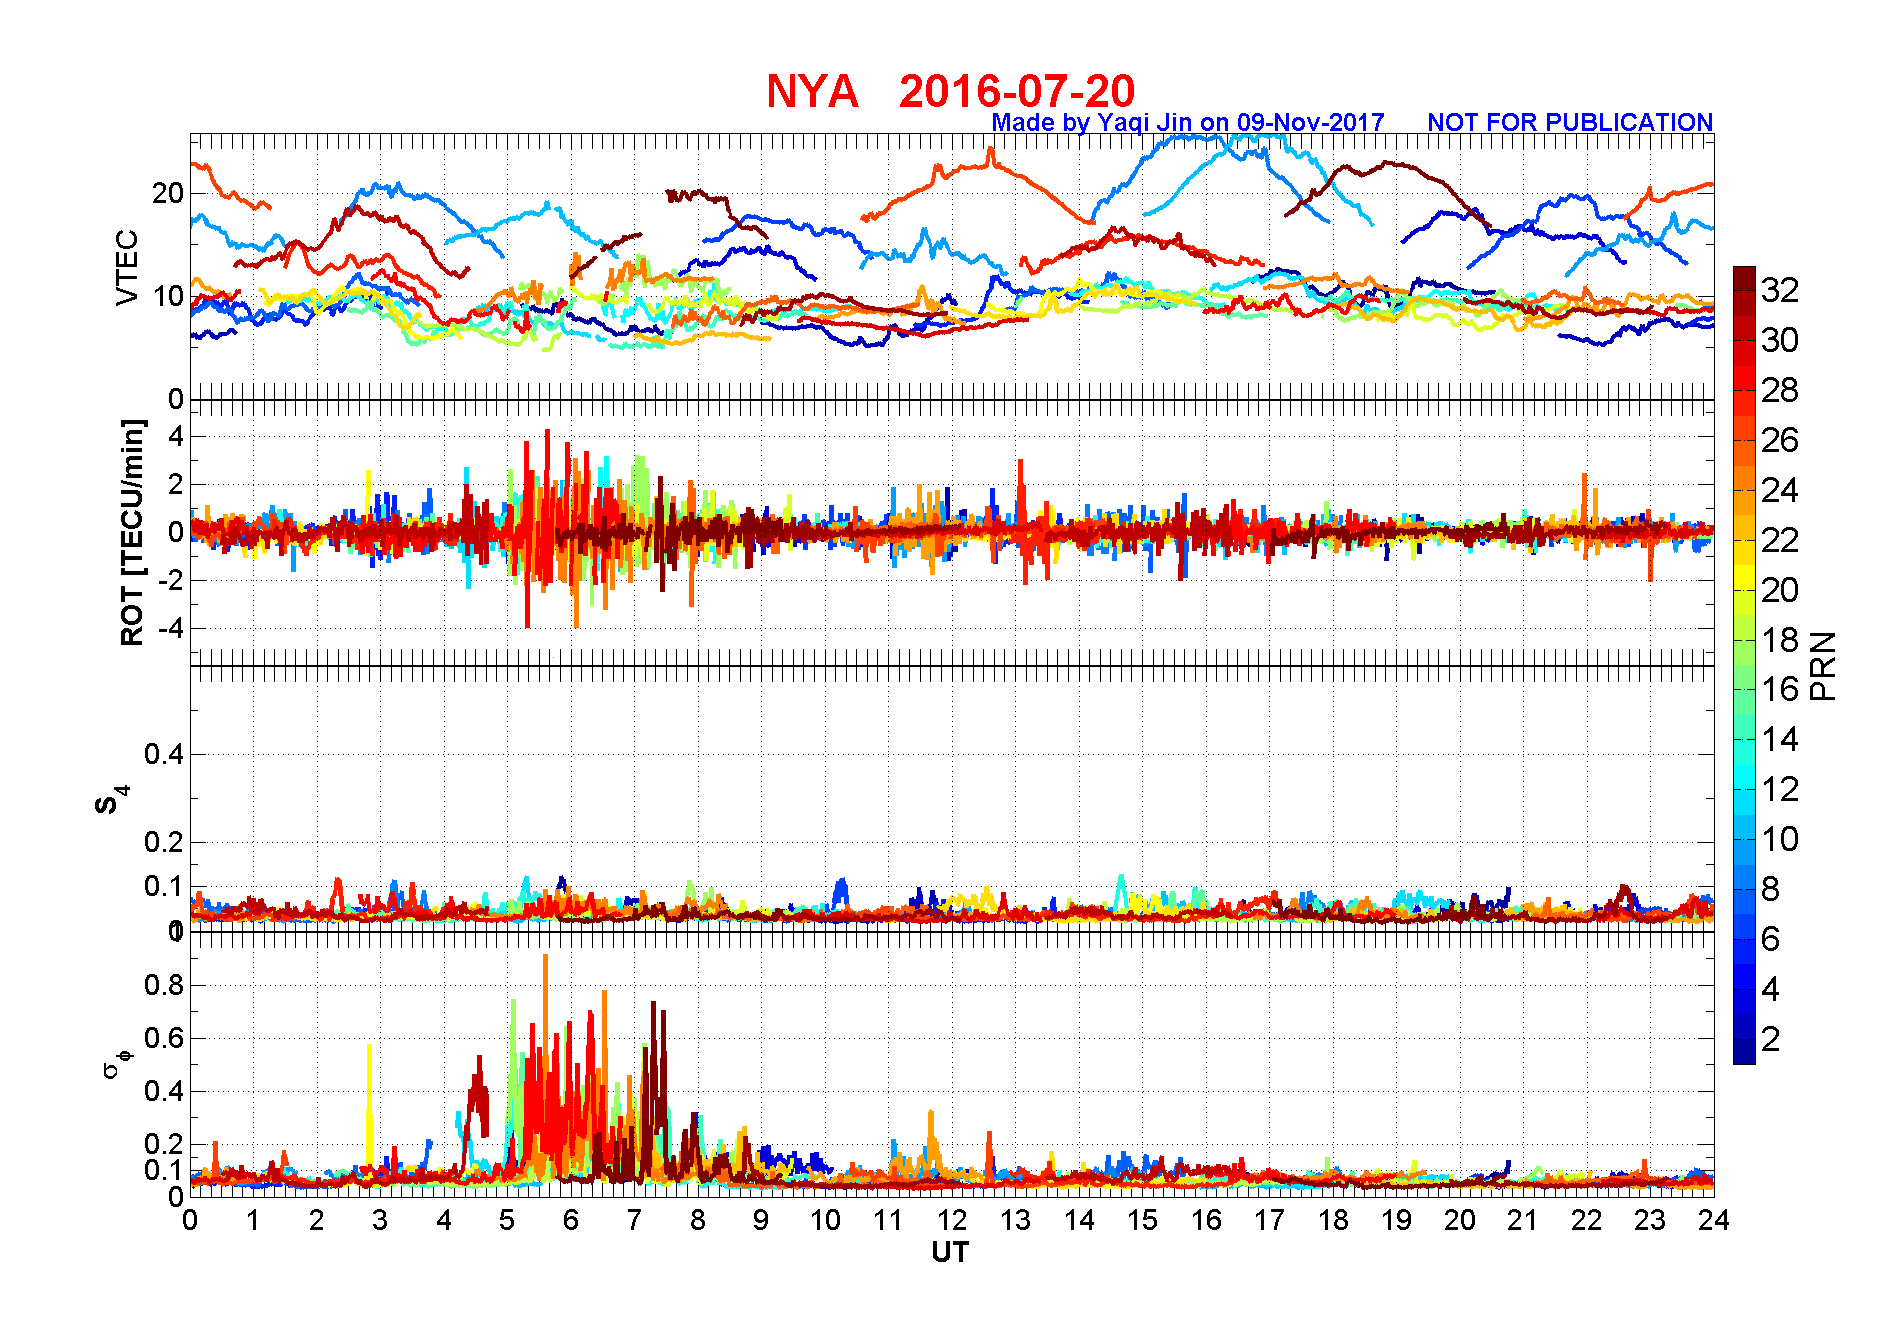1904x1330 pixels.
Task: Click the VTEC y-axis label
Action: [x=127, y=267]
